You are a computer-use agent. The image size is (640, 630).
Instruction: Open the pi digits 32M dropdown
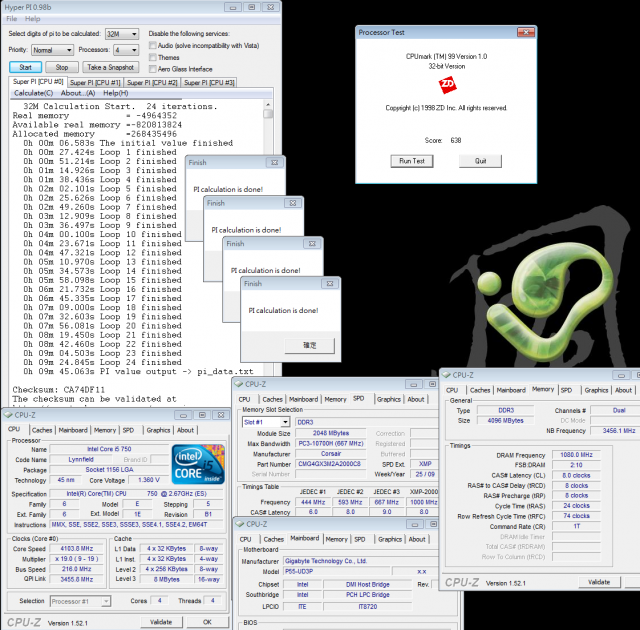coord(122,34)
